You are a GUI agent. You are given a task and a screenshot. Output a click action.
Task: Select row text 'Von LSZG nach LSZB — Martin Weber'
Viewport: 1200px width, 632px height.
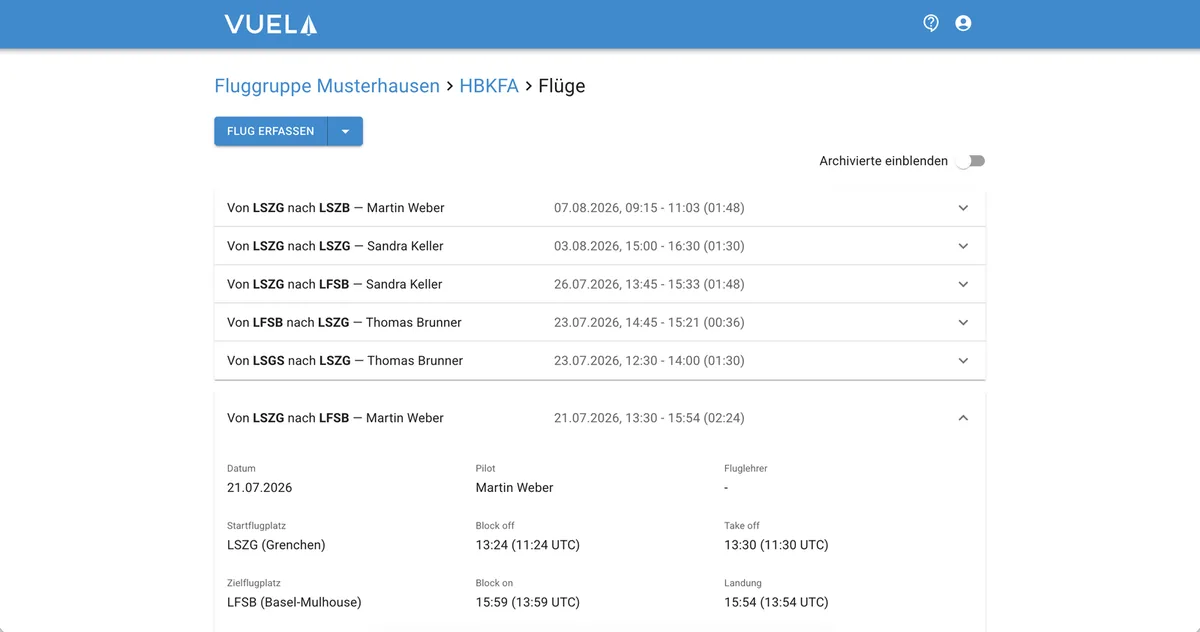[x=336, y=208]
